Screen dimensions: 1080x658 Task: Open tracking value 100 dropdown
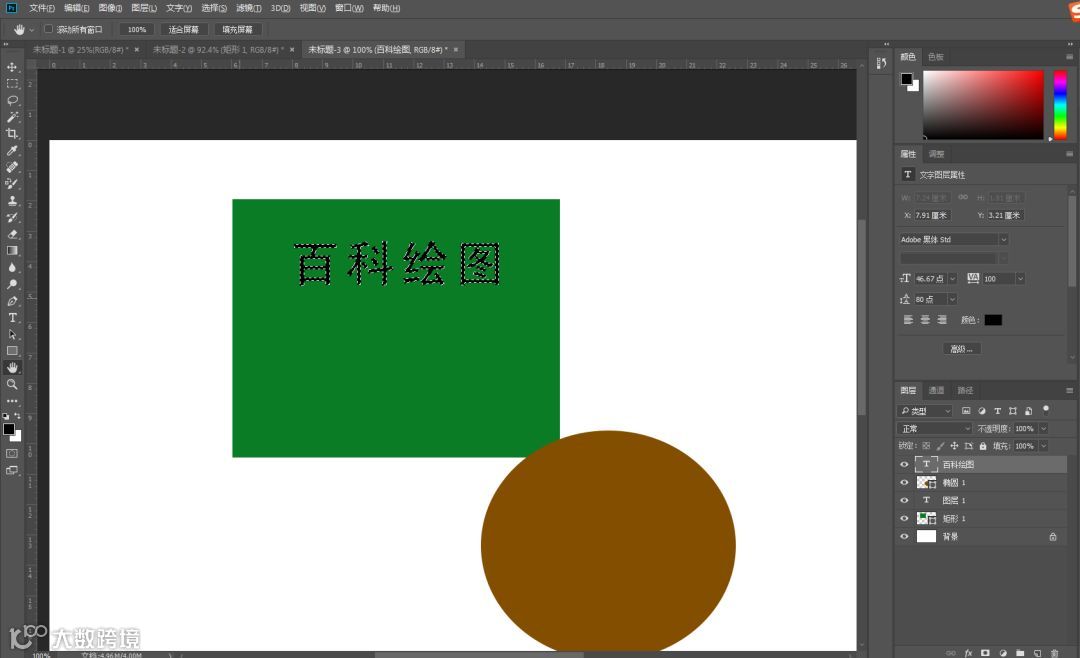1020,278
